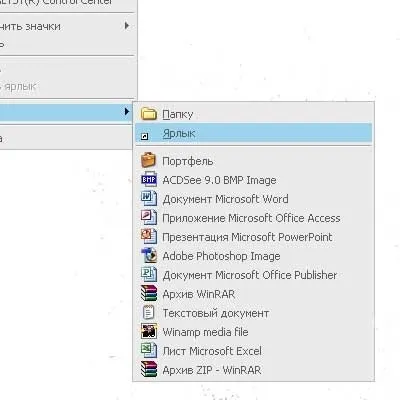Click the Access application icon
Image resolution: width=400 pixels, height=400 pixels.
click(149, 218)
